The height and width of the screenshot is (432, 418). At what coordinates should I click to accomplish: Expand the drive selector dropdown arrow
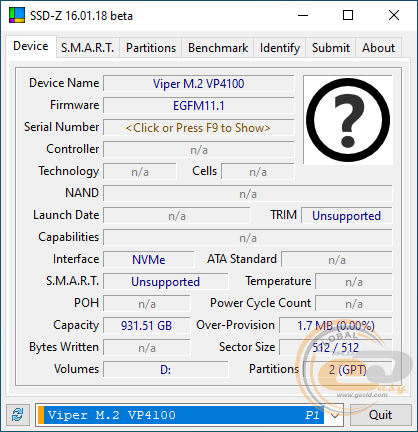[334, 415]
